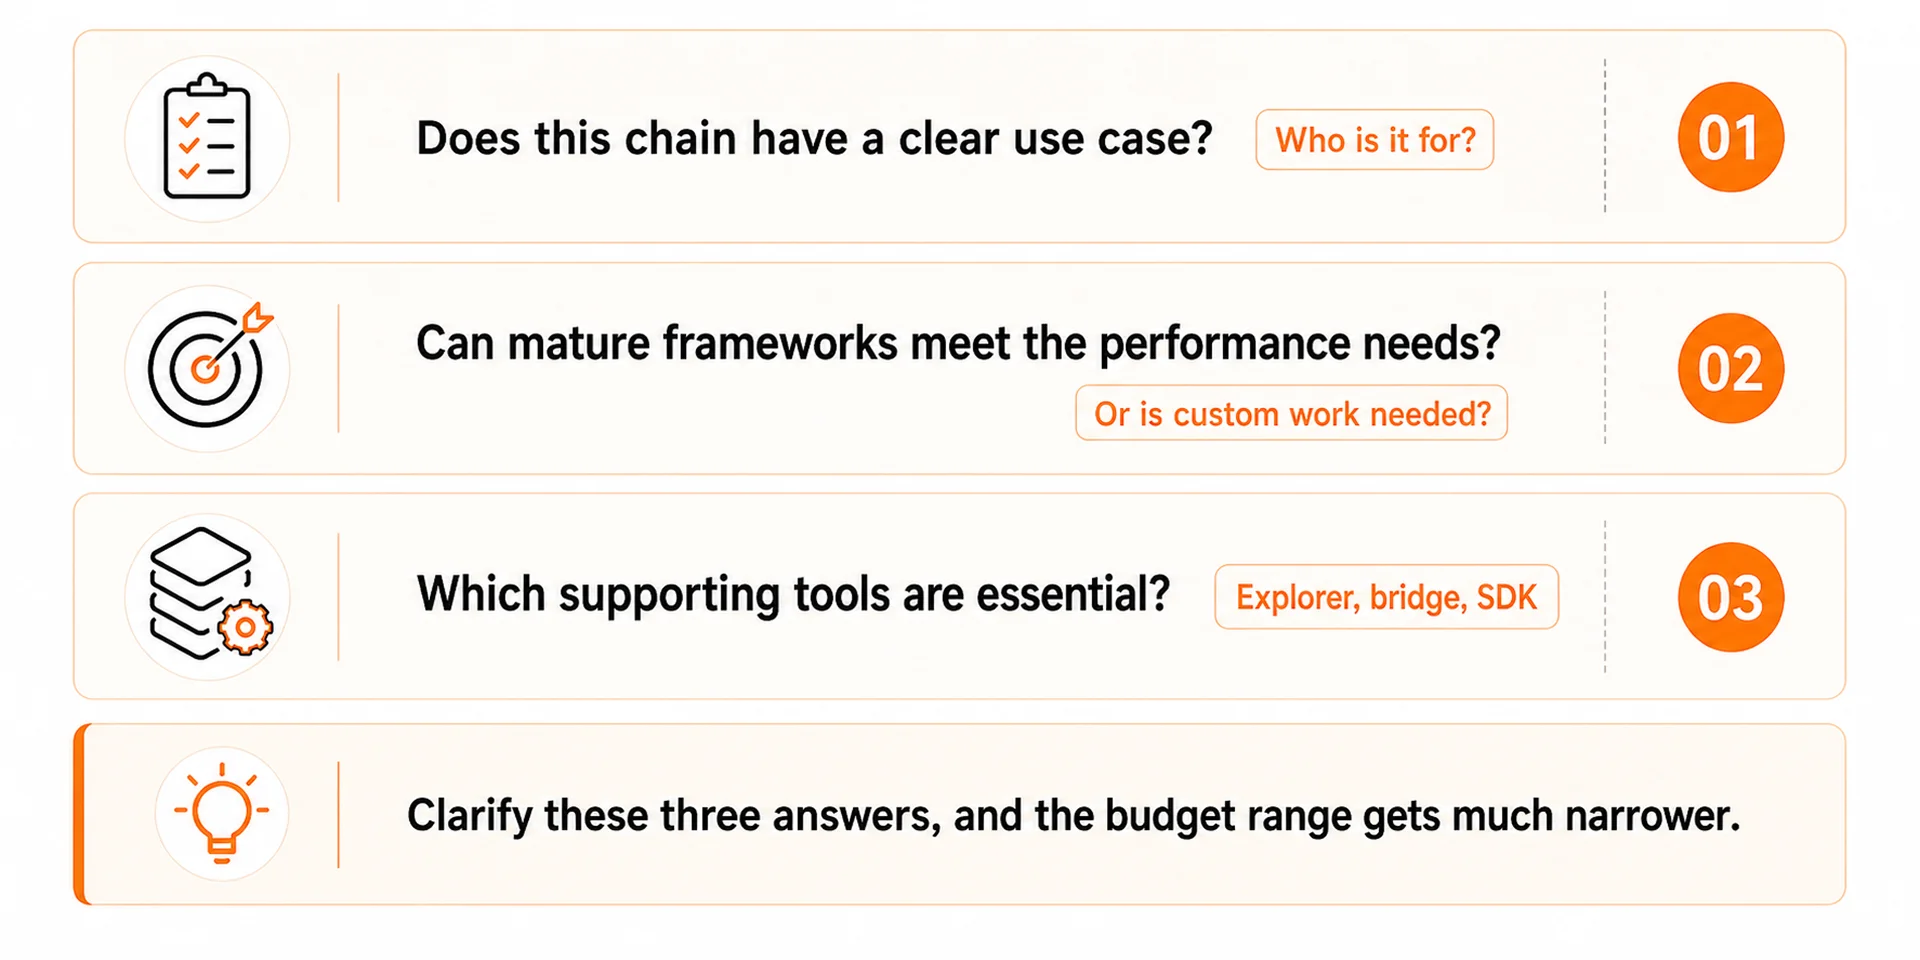The width and height of the screenshot is (1920, 960).
Task: Select the orange 03 number badge
Action: click(1730, 597)
